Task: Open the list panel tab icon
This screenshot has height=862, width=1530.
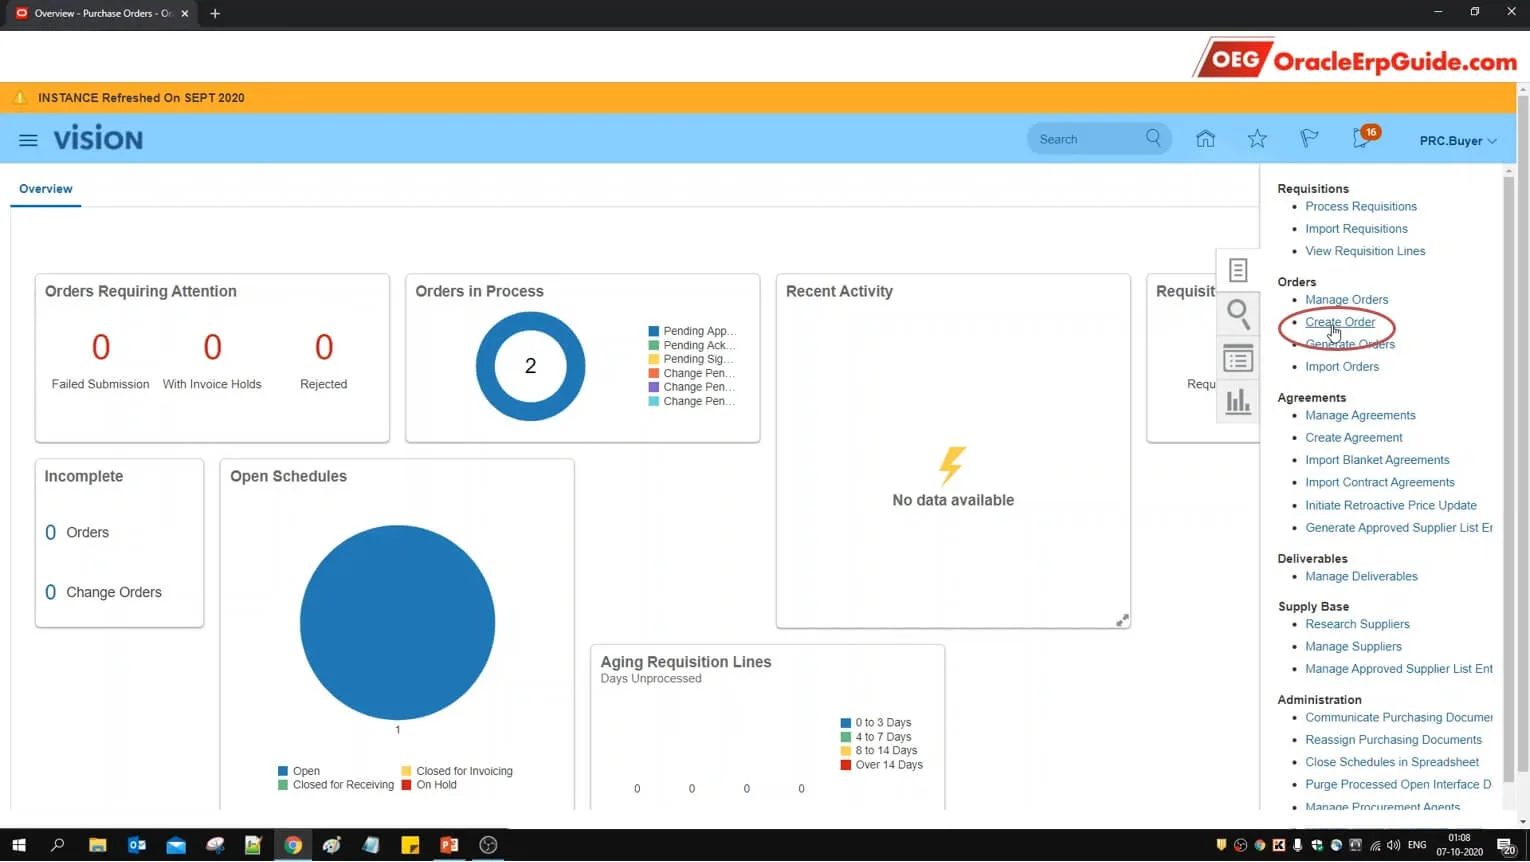Action: [x=1238, y=358]
